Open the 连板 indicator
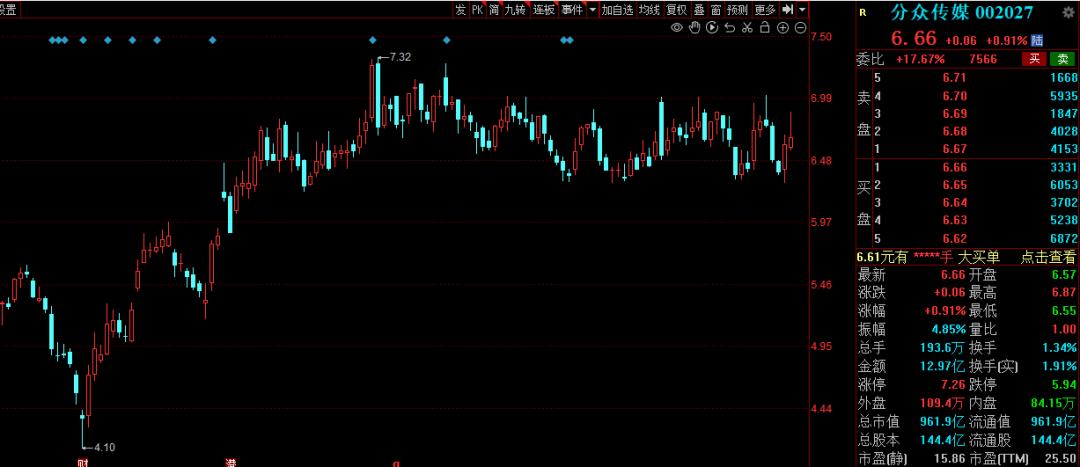 [543, 10]
